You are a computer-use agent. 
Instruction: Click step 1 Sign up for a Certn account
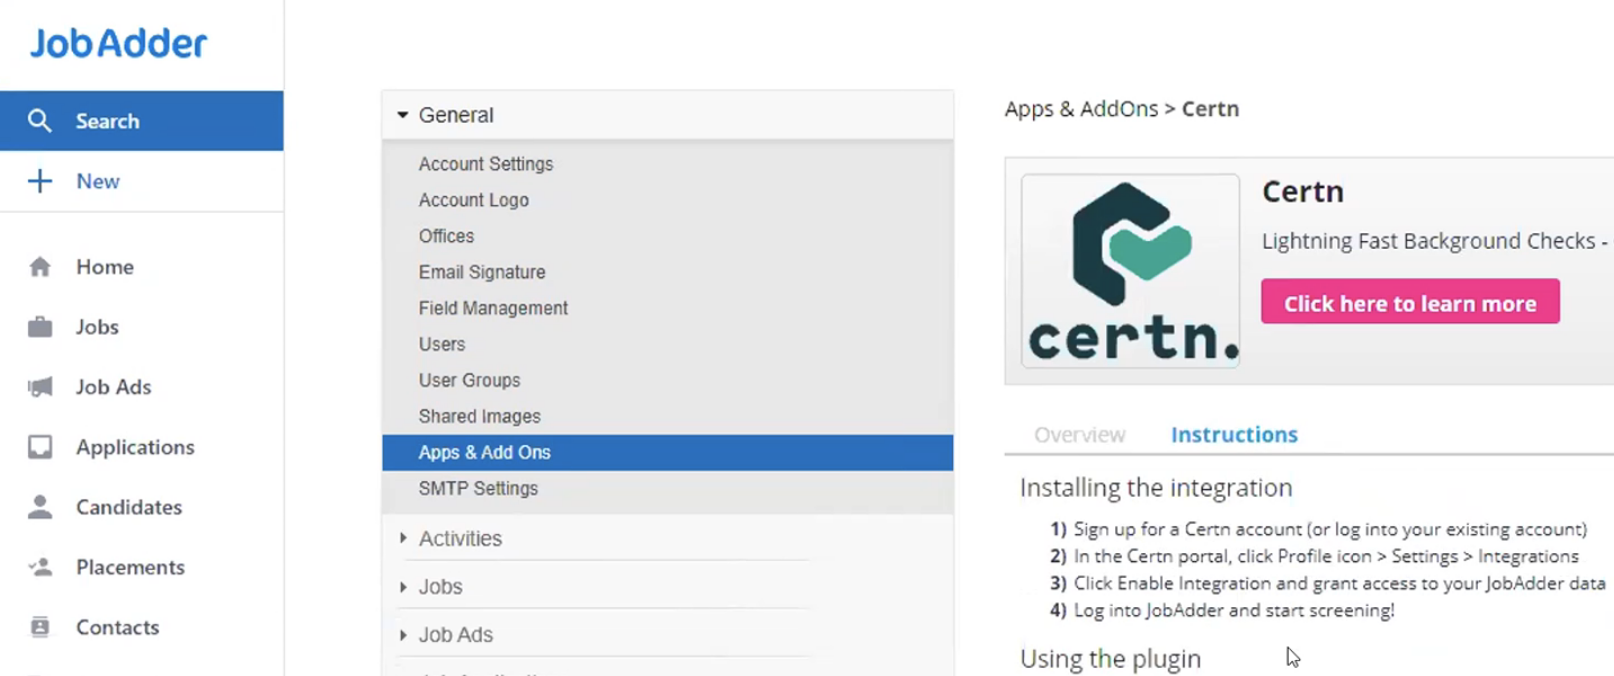1329,529
